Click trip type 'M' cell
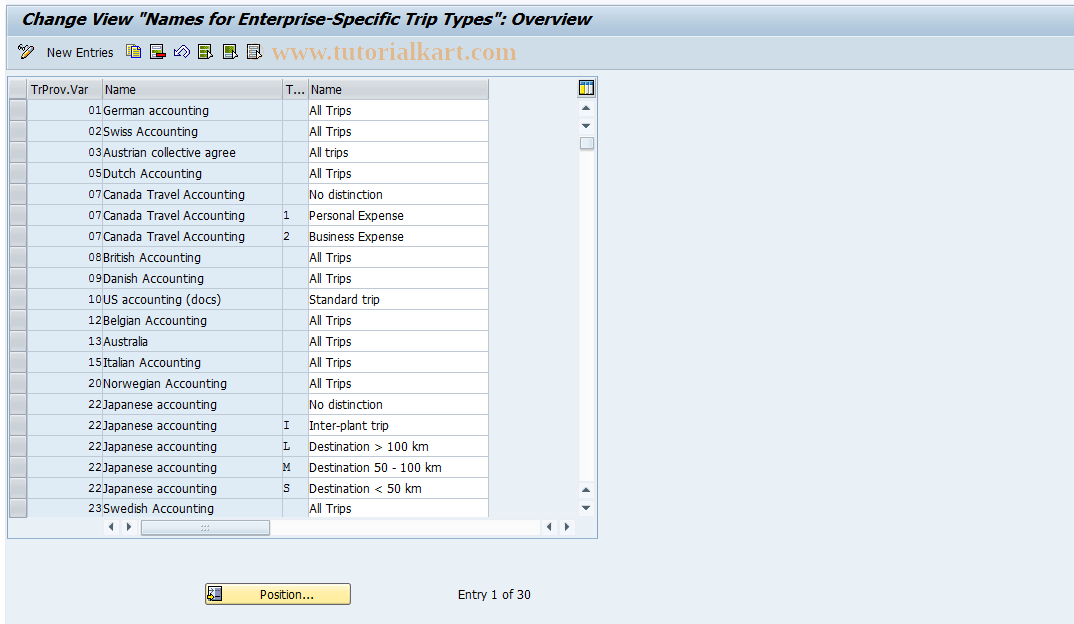The height and width of the screenshot is (624, 1074). click(x=295, y=468)
